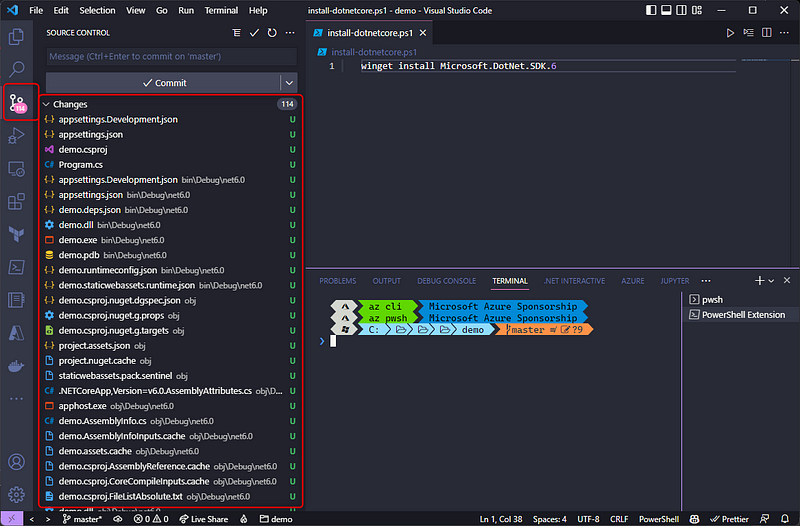Click the Docker icon in activity bar
This screenshot has height=526, width=800.
pyautogui.click(x=16, y=365)
